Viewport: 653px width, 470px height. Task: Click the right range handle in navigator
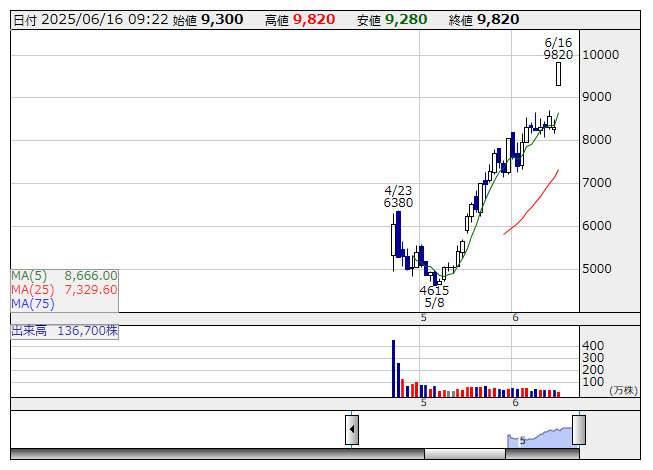coord(578,430)
